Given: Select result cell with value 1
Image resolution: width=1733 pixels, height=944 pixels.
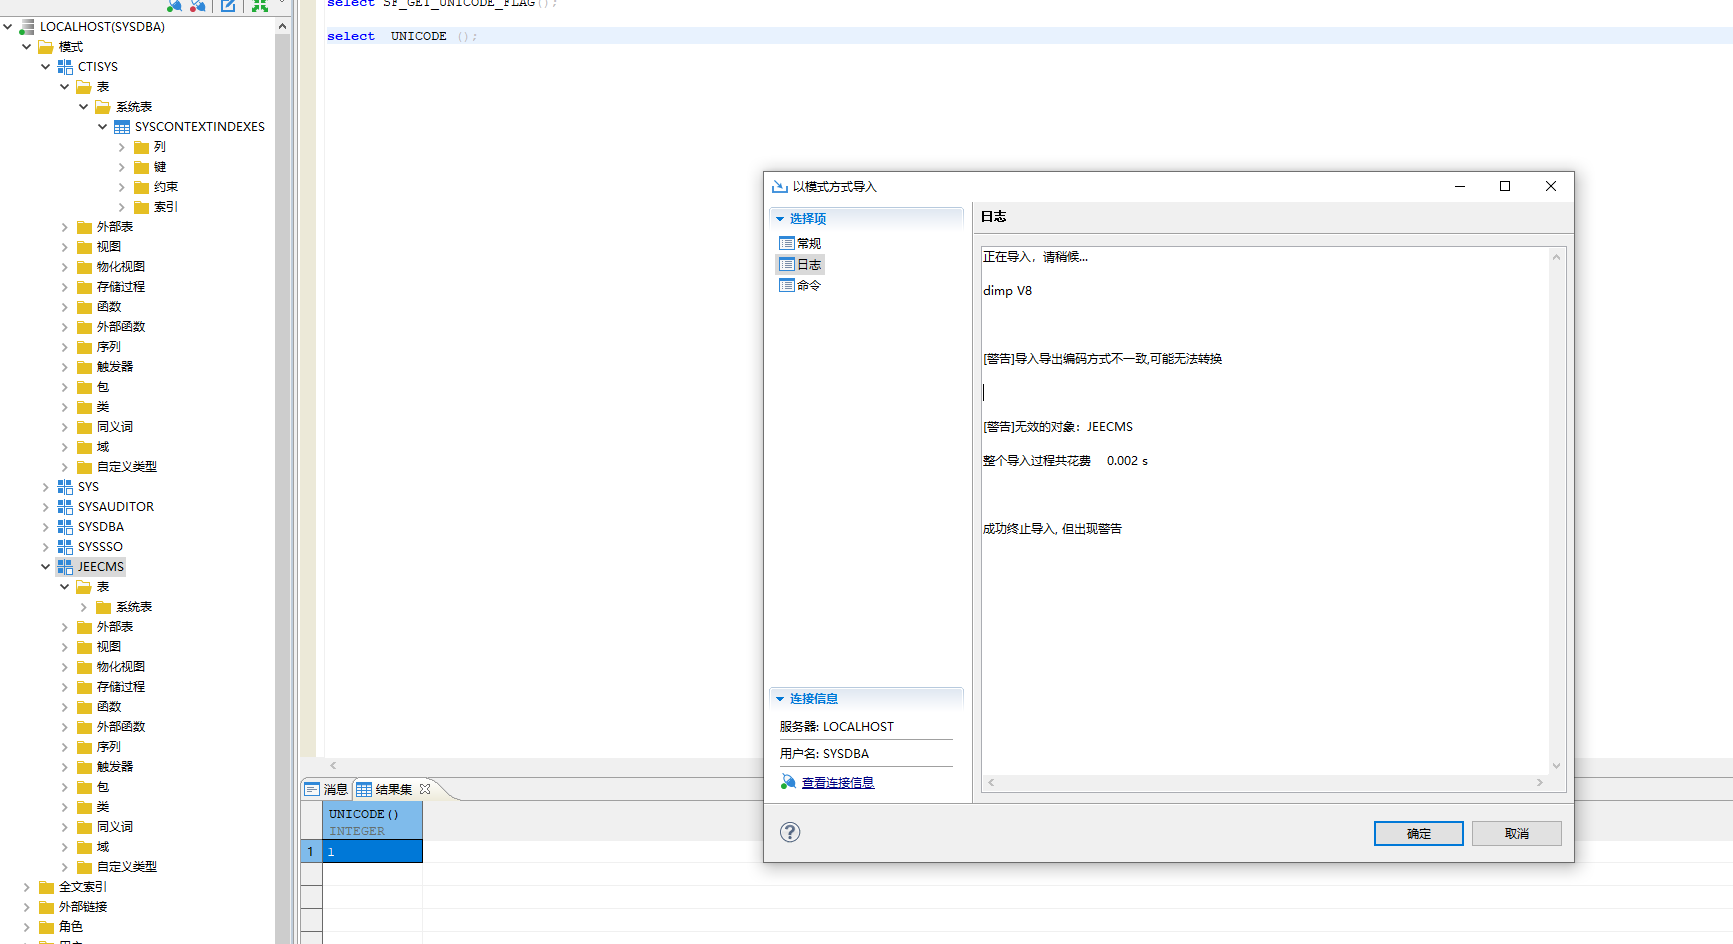Looking at the screenshot, I should tap(372, 851).
